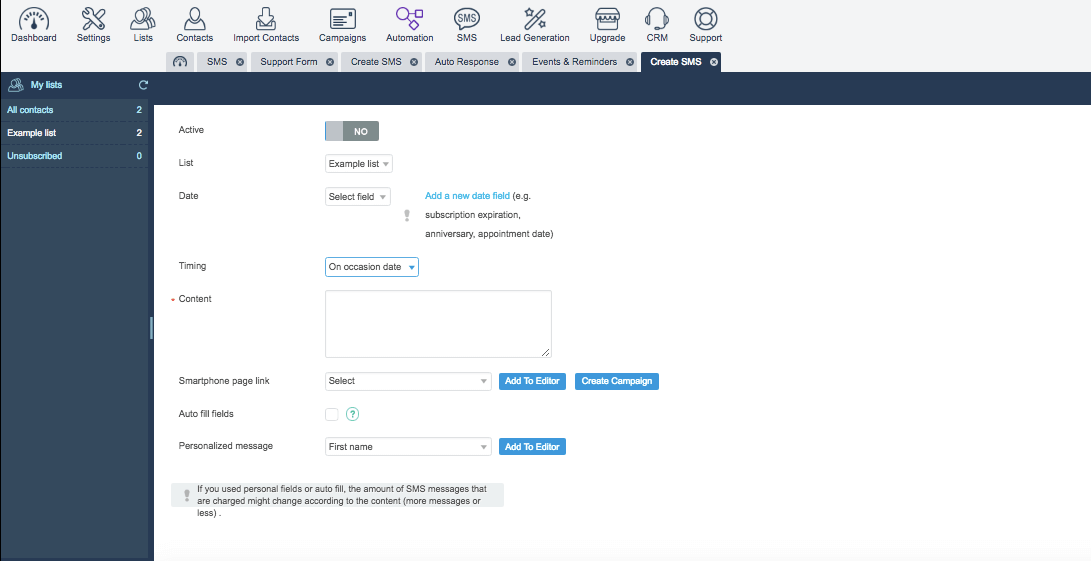The image size is (1091, 561).
Task: Close the Events & Reminders tab
Action: (630, 62)
